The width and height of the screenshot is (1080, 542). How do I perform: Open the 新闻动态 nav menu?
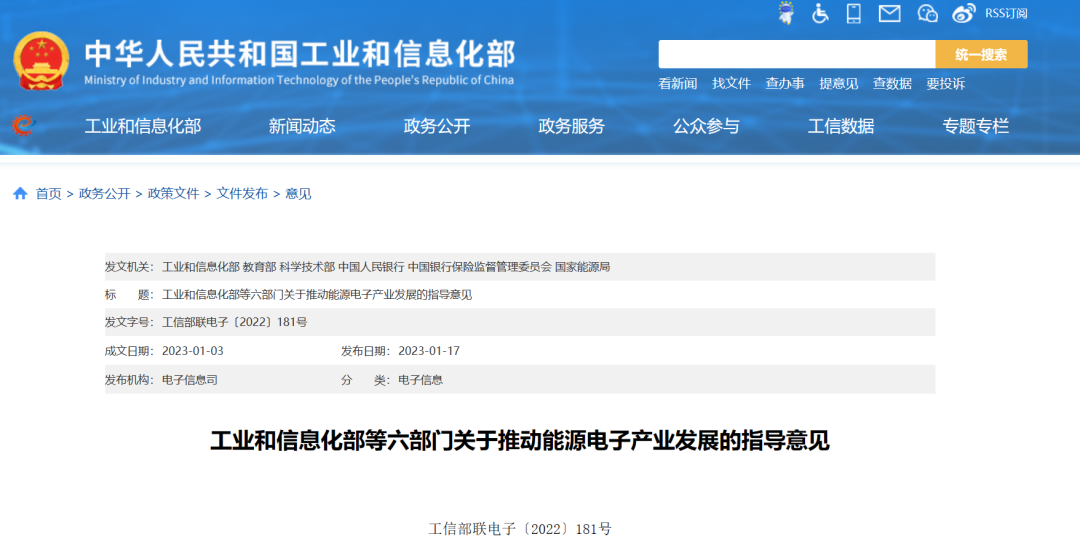(x=302, y=126)
